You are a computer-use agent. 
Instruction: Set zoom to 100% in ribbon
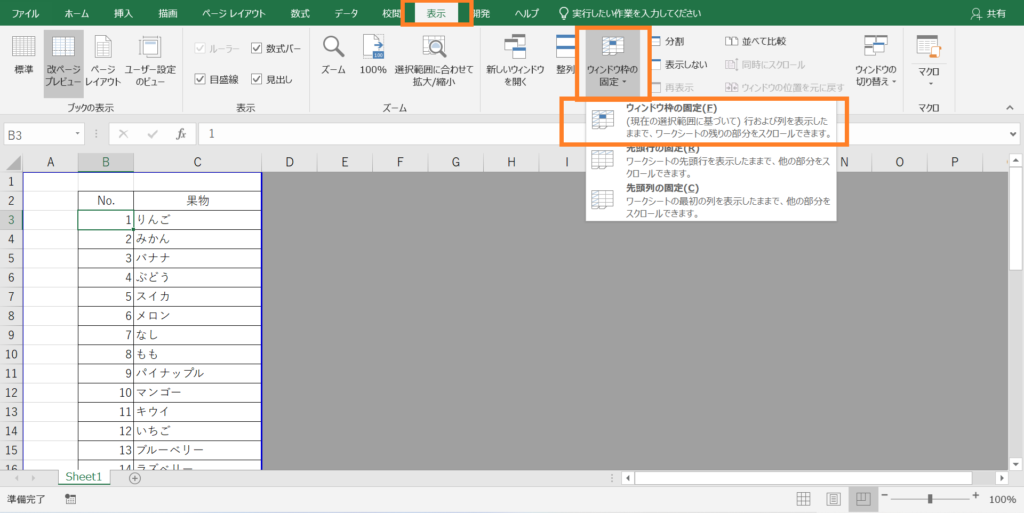click(x=373, y=55)
